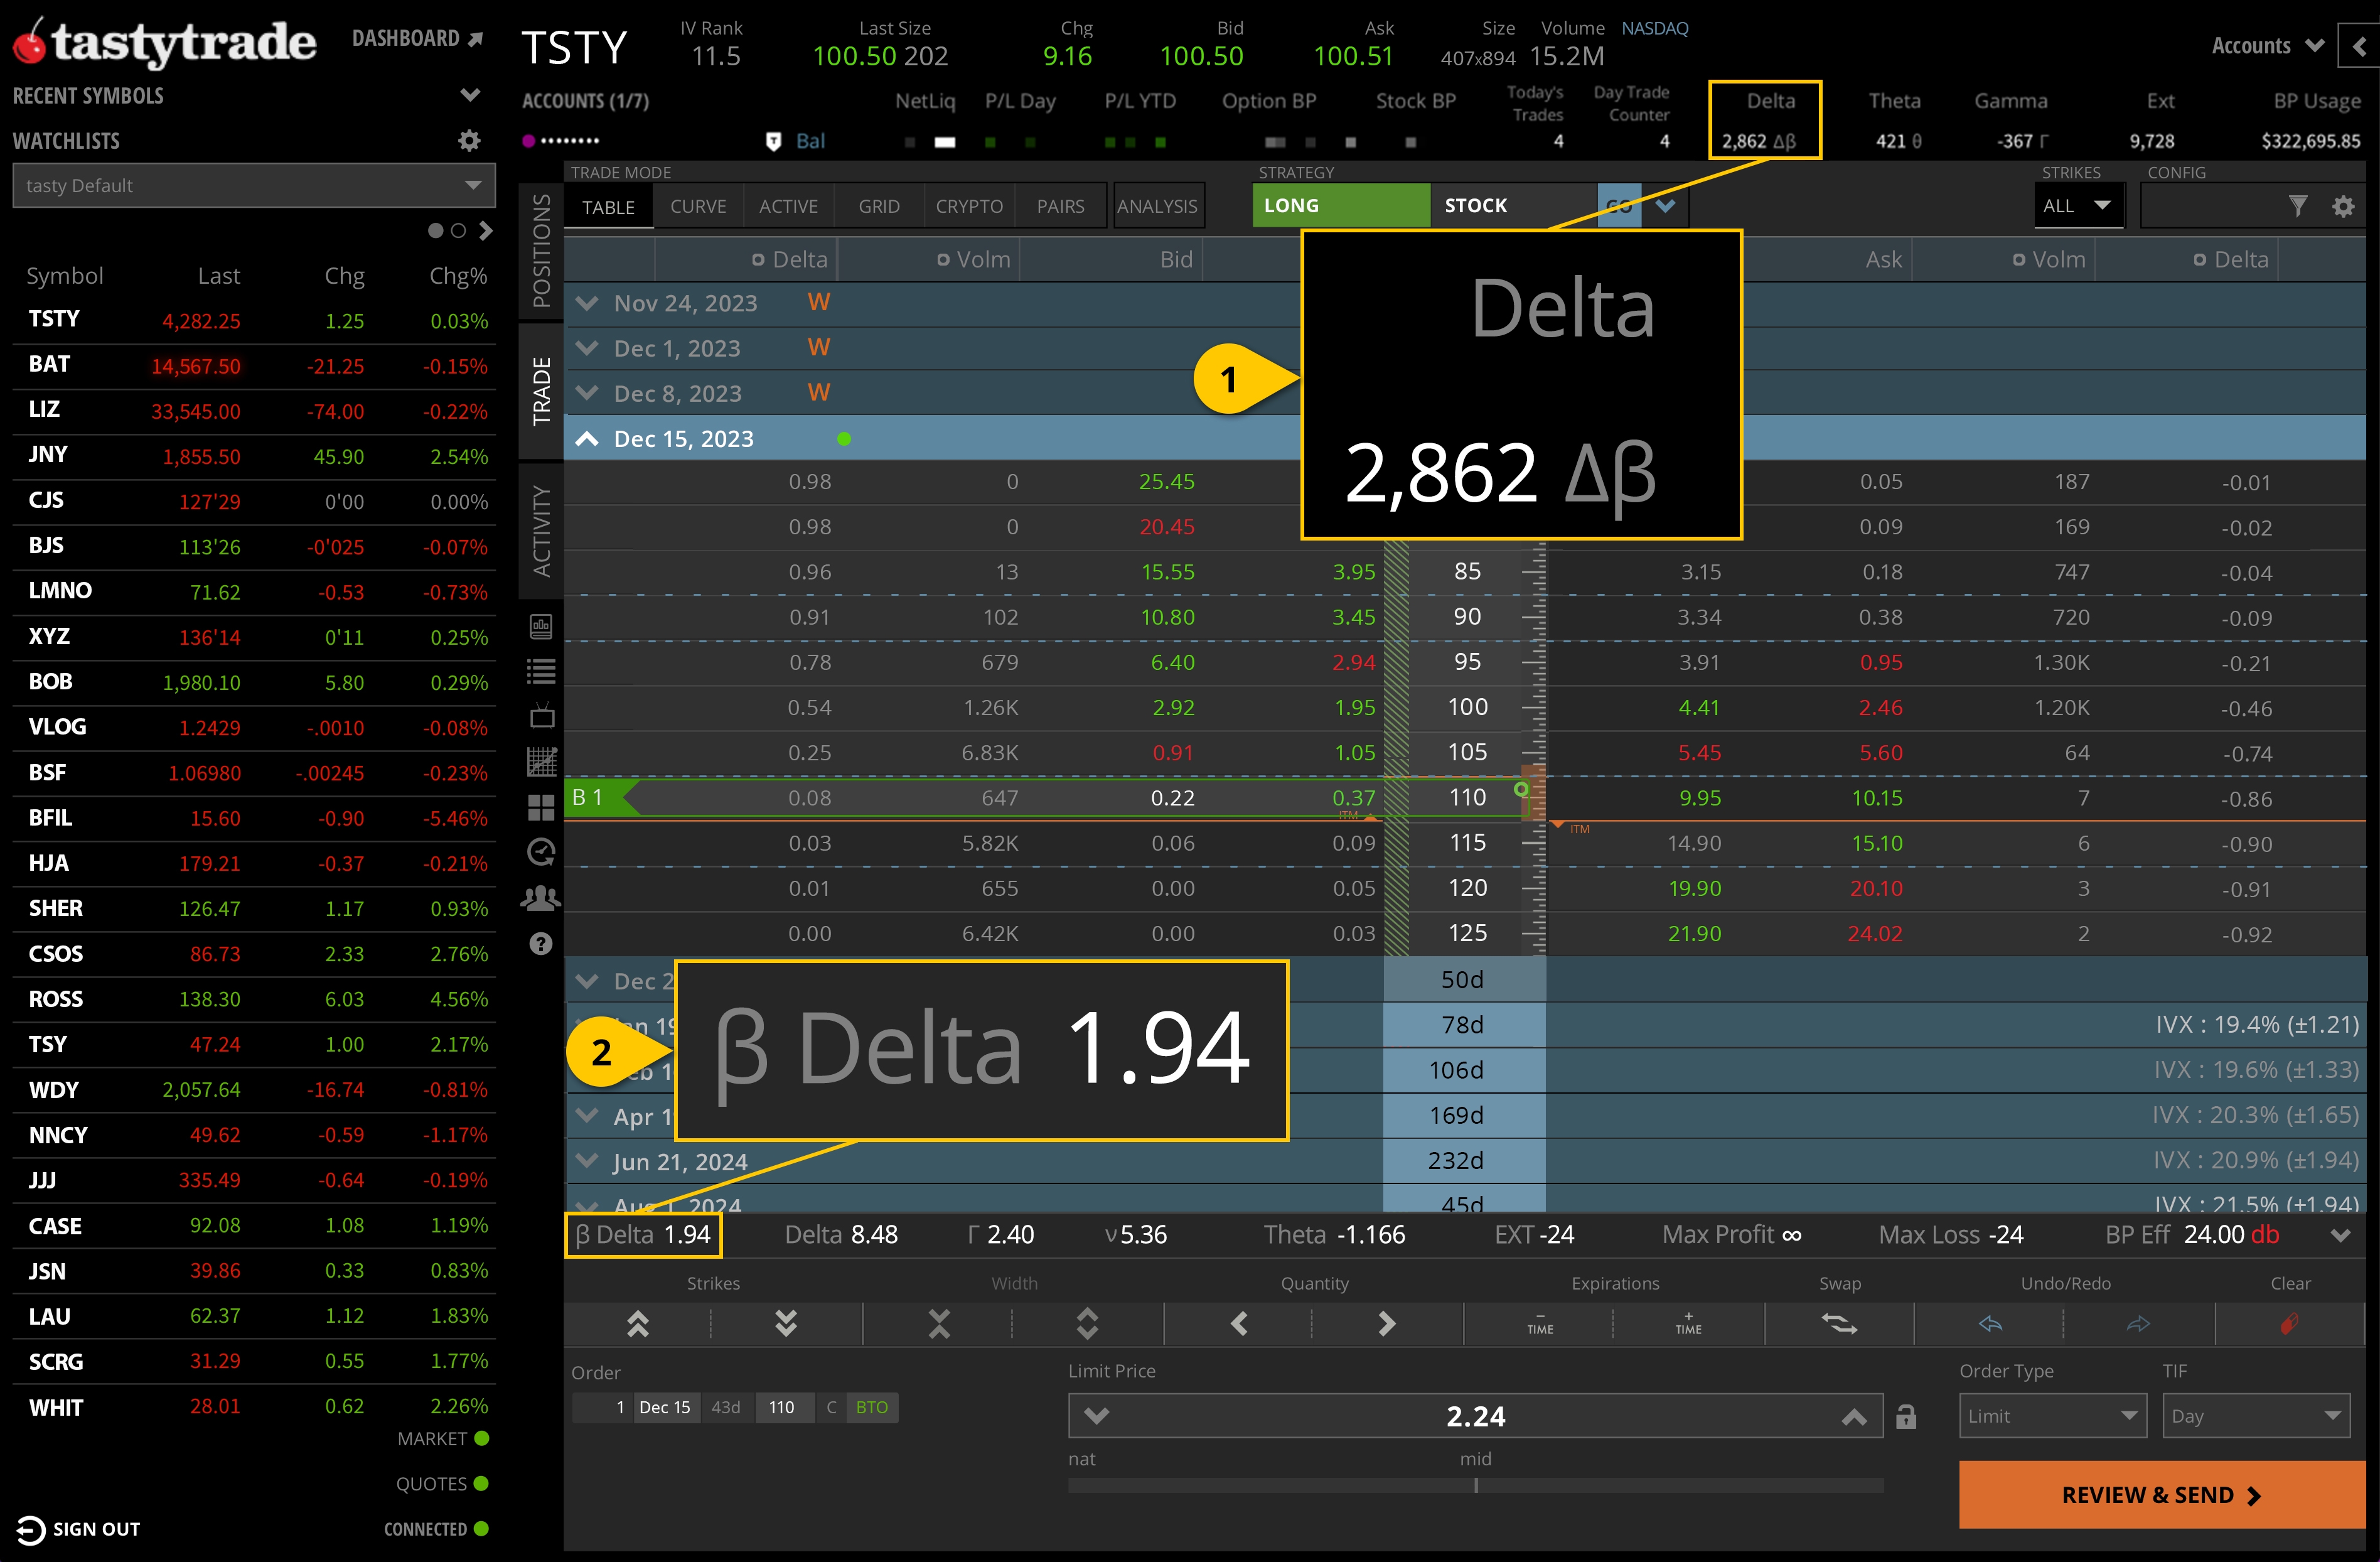The height and width of the screenshot is (1562, 2380).
Task: Click the swap arrows icon under Swap
Action: (1840, 1323)
